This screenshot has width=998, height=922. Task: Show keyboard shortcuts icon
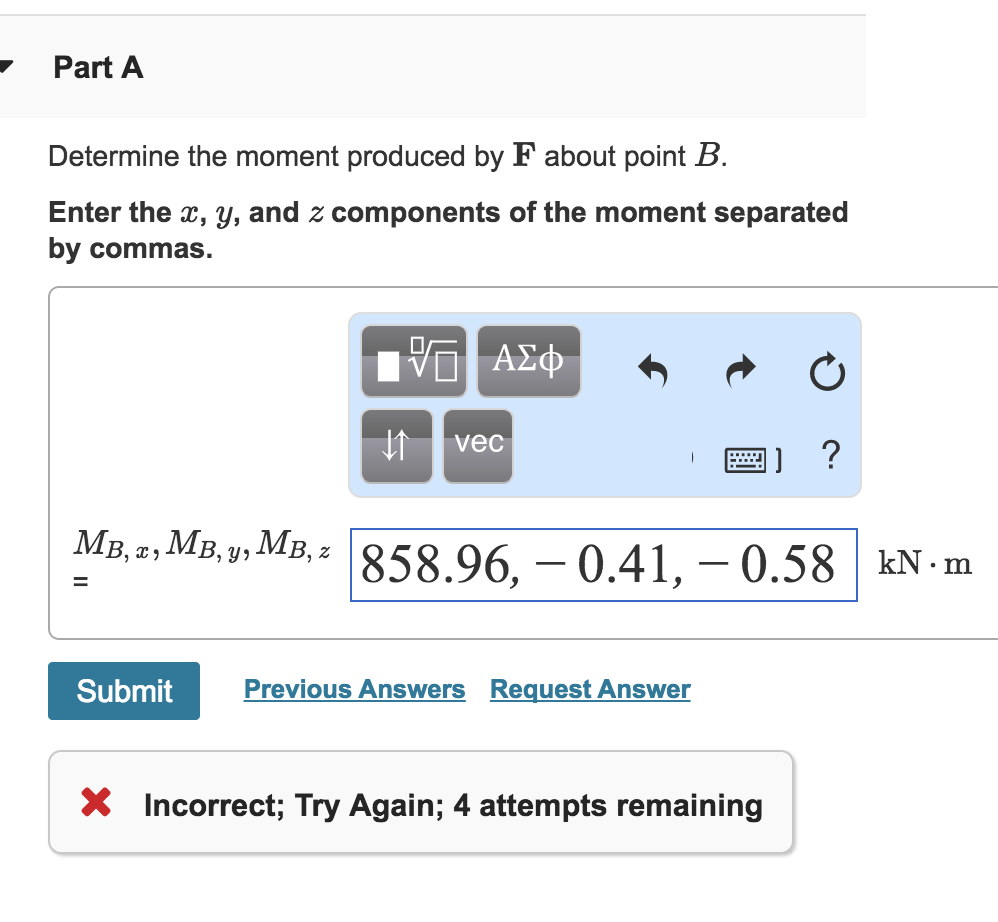[747, 459]
